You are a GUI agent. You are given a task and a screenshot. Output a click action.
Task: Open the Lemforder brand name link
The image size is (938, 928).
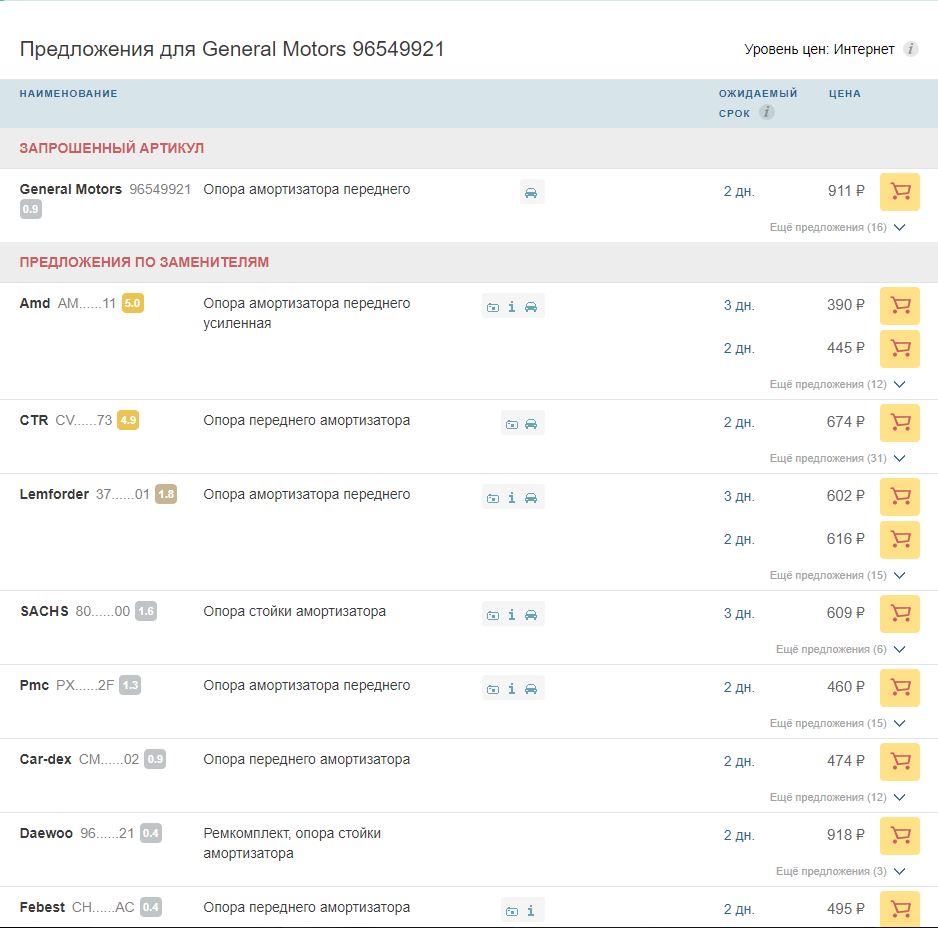54,494
